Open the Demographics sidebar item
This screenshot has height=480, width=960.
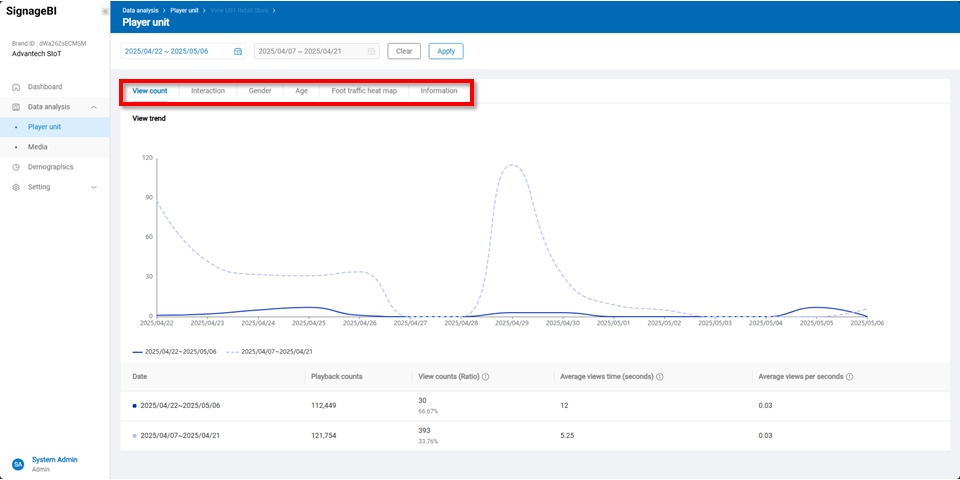click(50, 167)
